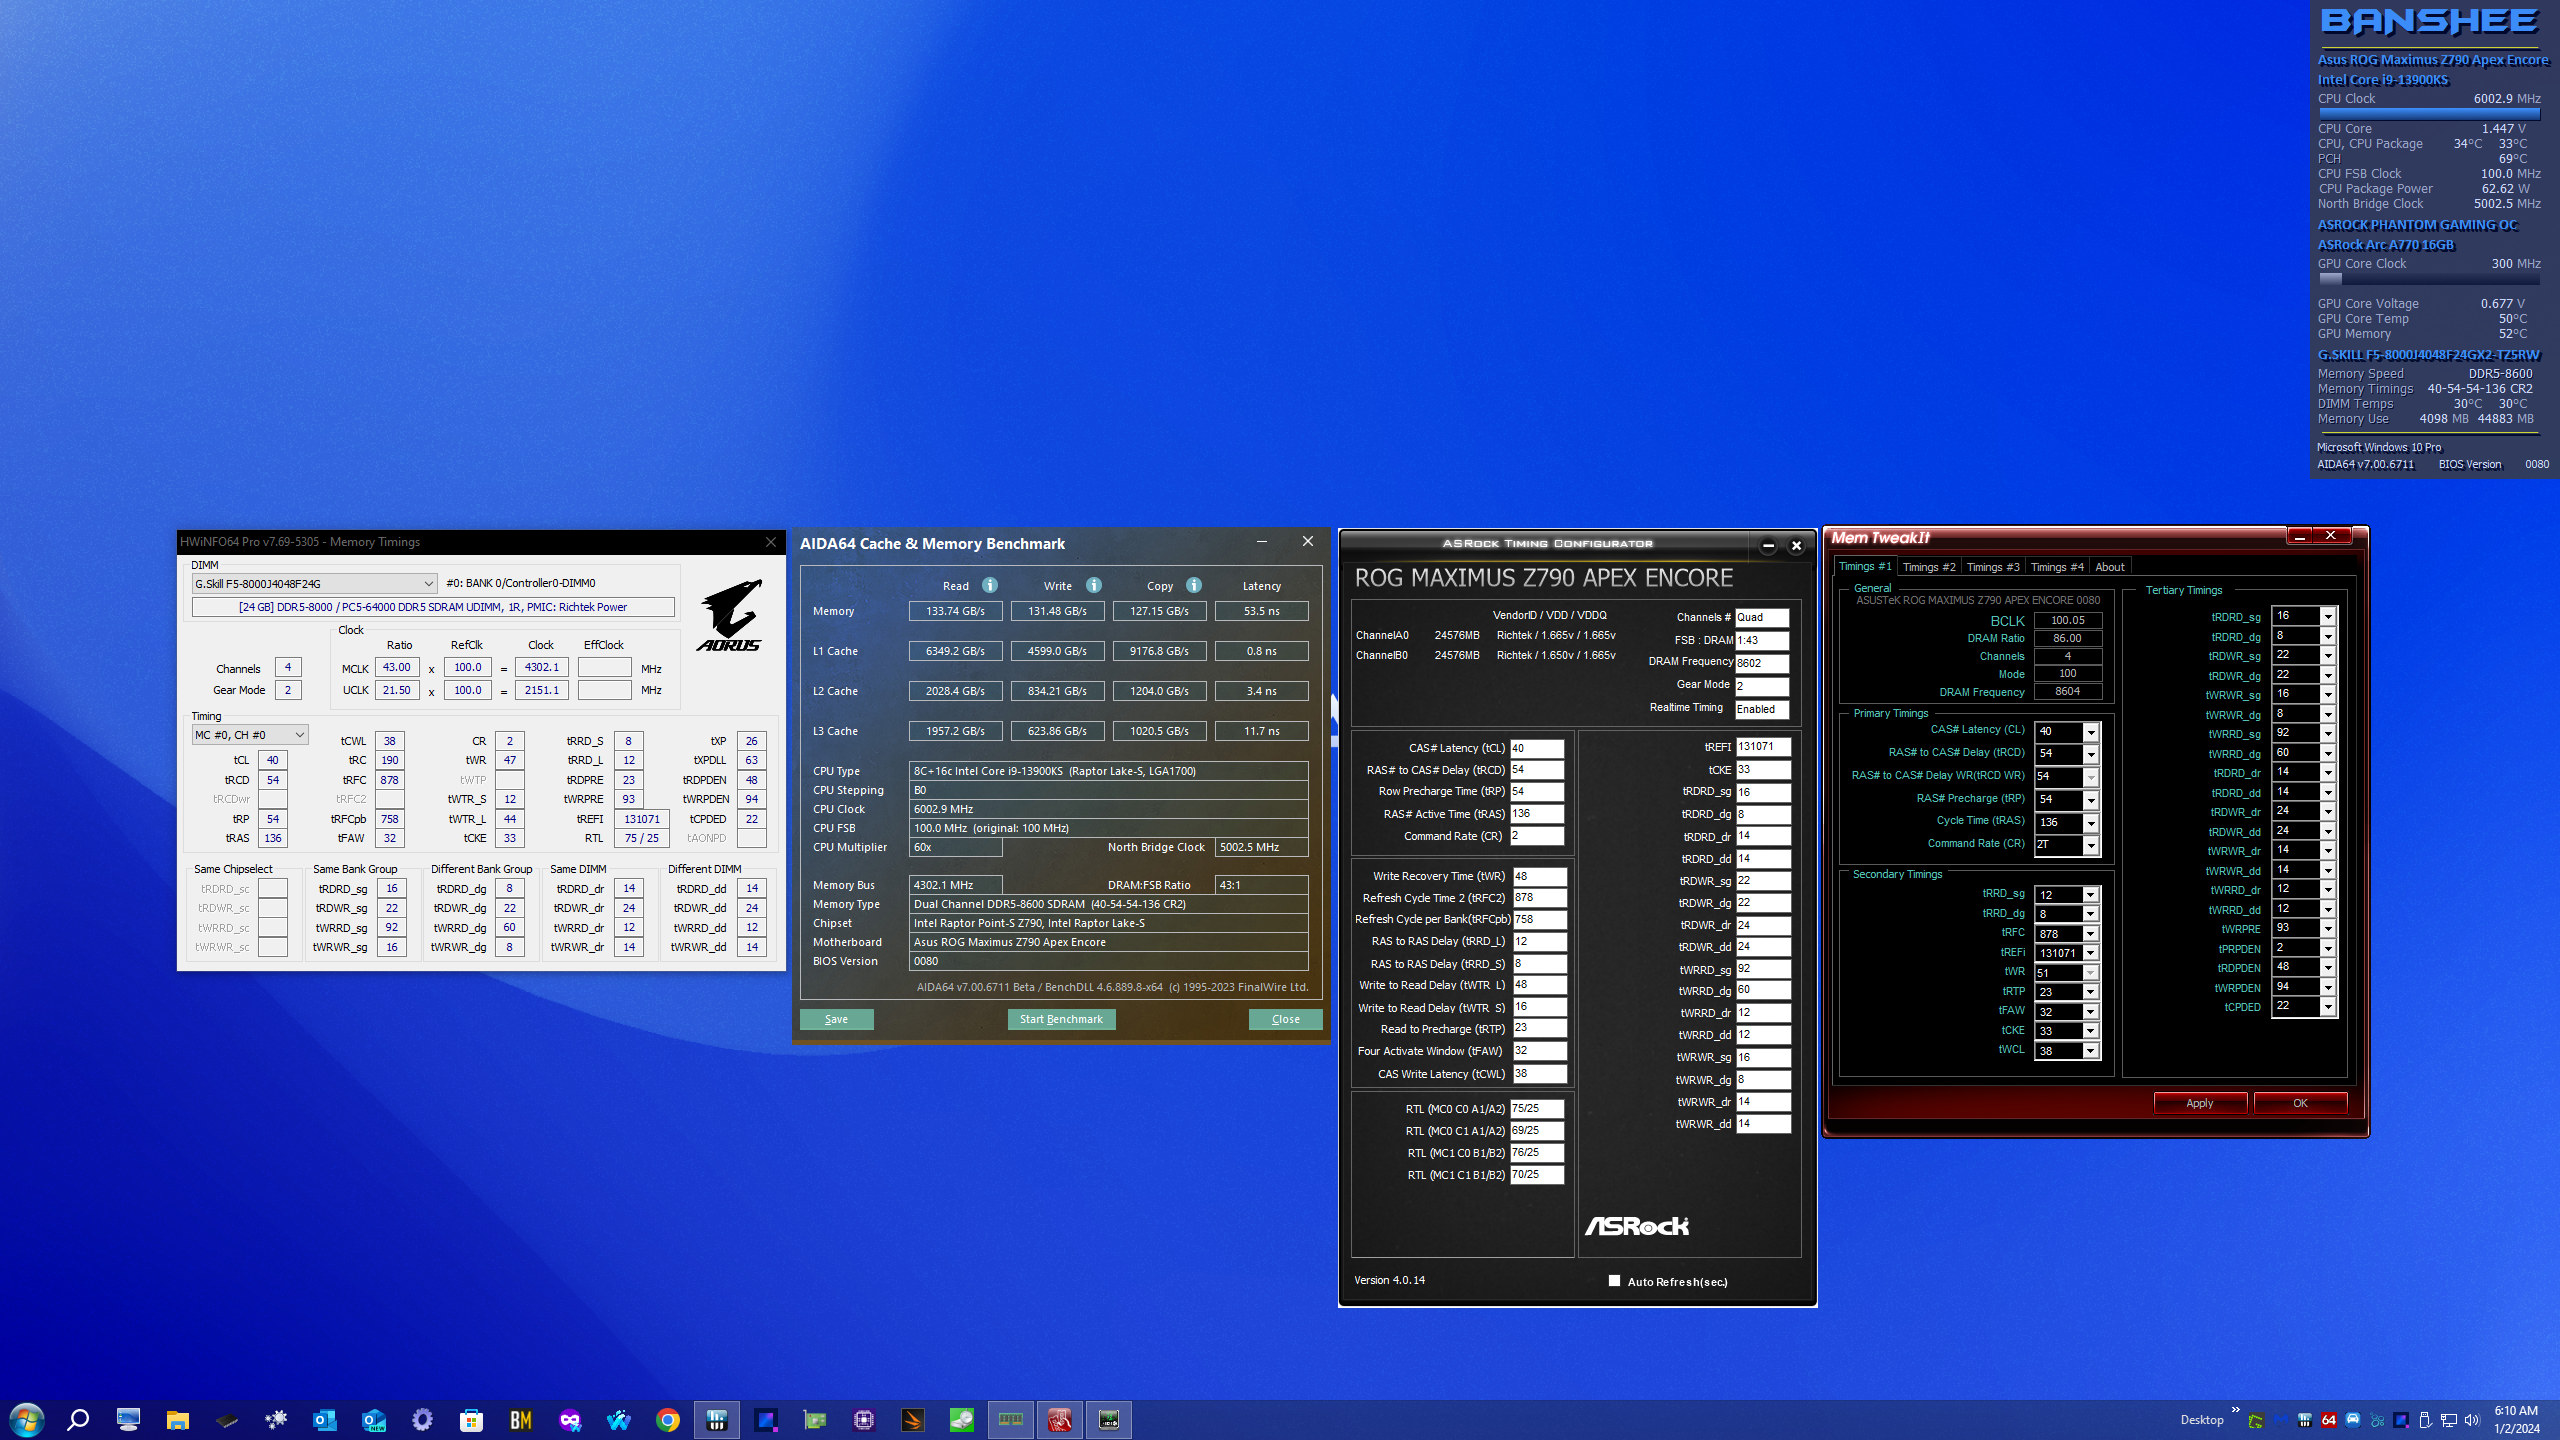Click the Read info icon in AIDA64
The width and height of the screenshot is (2560, 1440).
[990, 585]
